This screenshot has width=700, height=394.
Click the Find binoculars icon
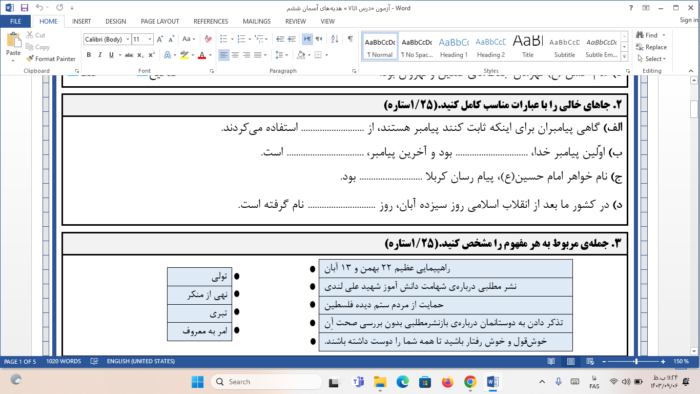[x=640, y=35]
